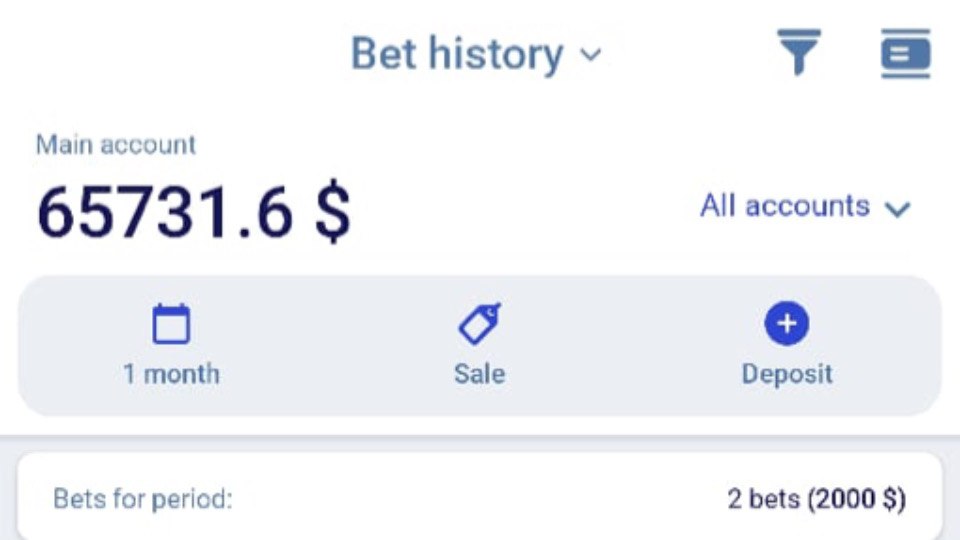Click the 2 bets (2000 $) summary
Image resolution: width=960 pixels, height=540 pixels.
click(817, 499)
